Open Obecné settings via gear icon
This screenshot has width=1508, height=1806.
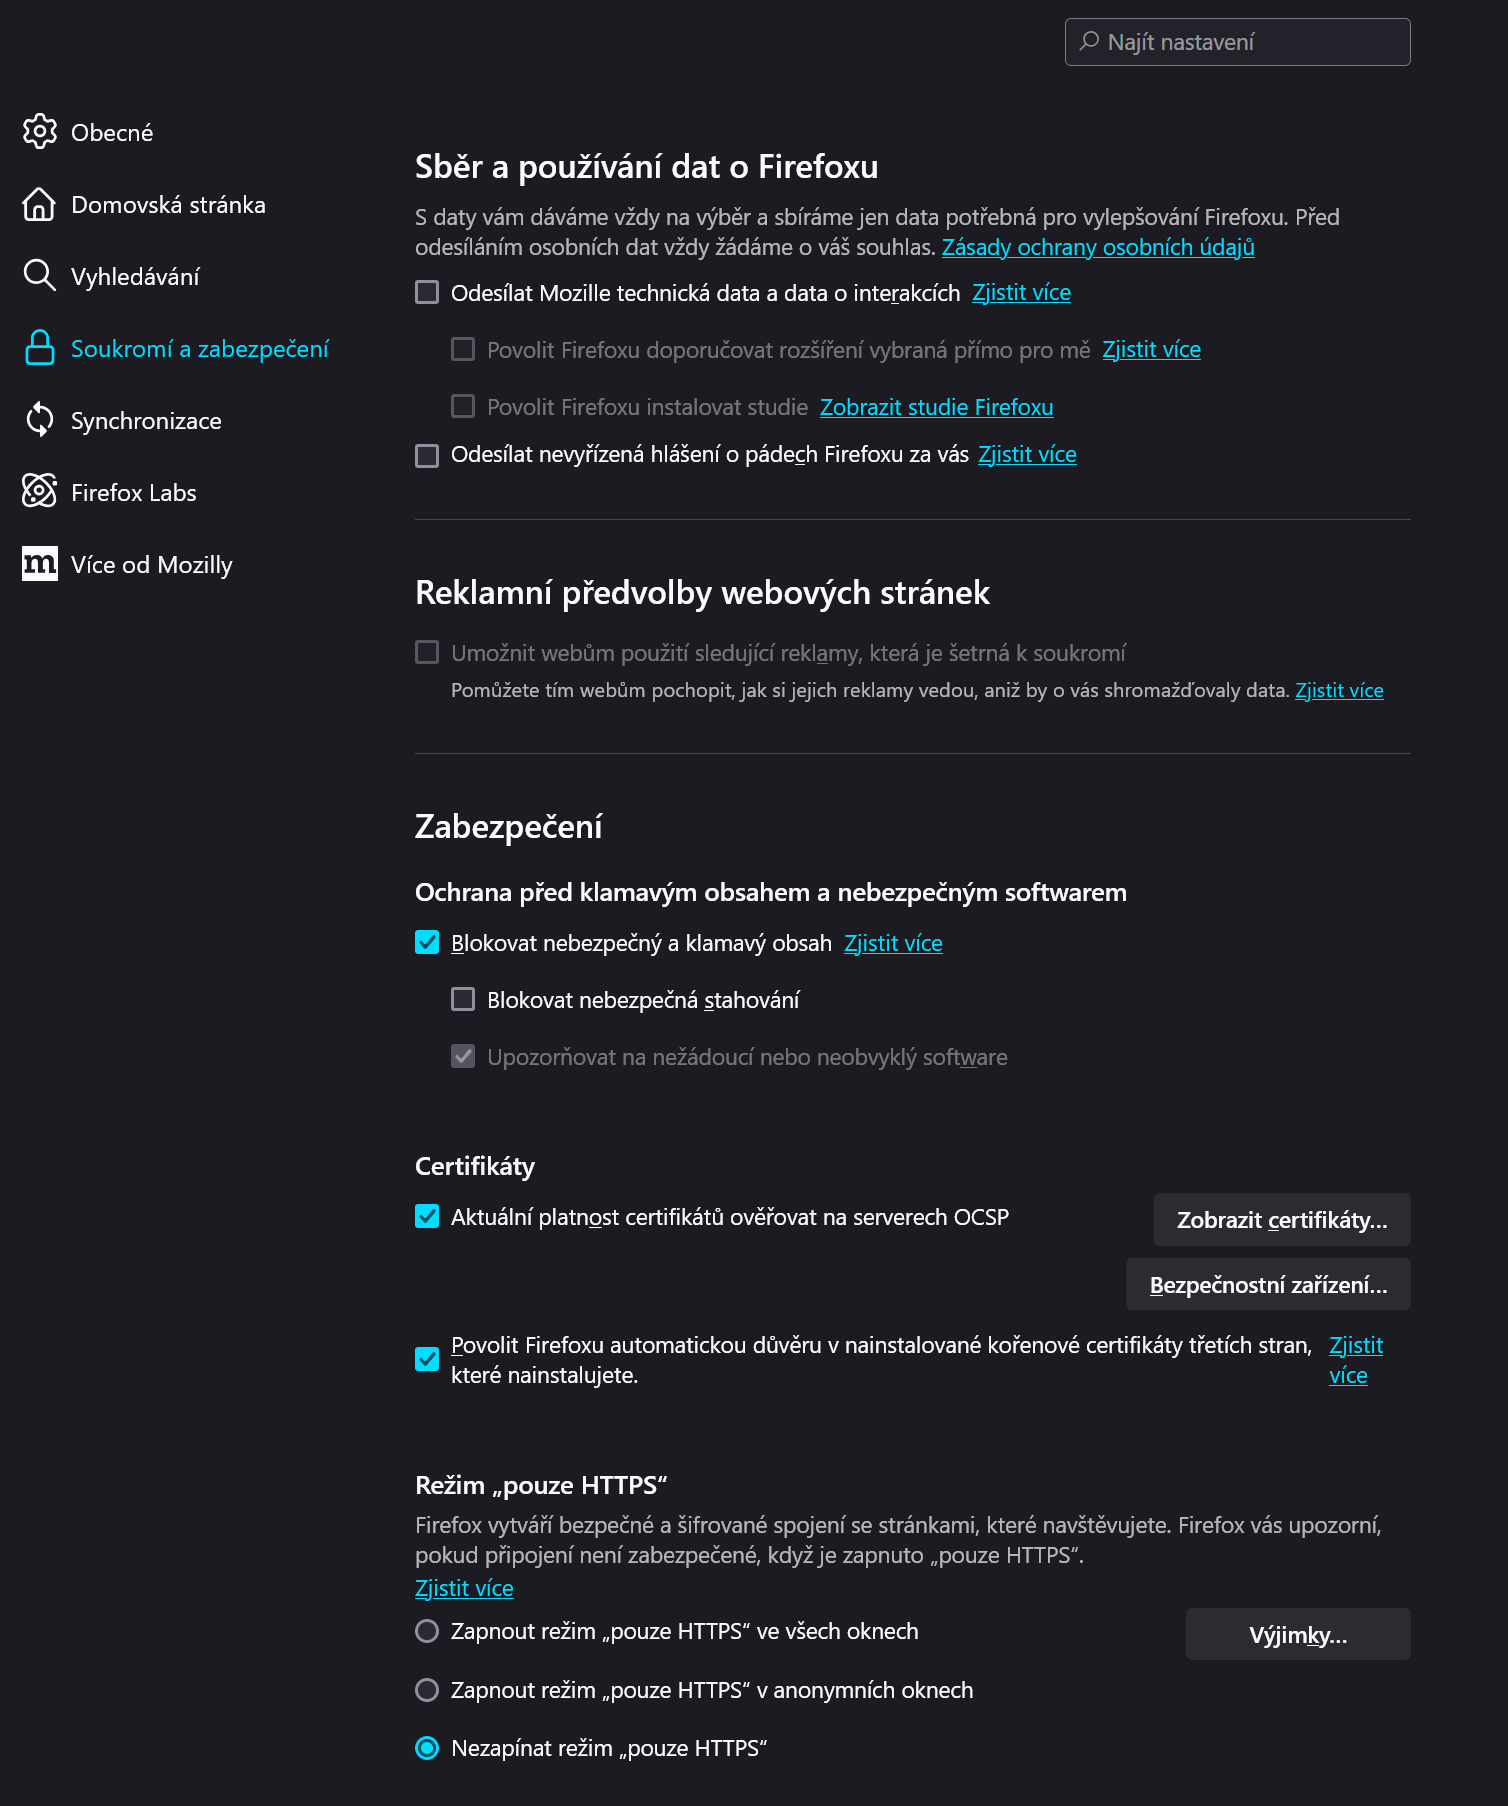click(40, 131)
